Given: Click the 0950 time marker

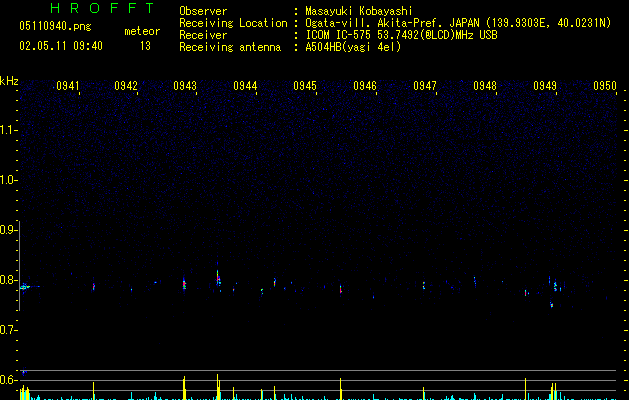Looking at the screenshot, I should point(605,86).
